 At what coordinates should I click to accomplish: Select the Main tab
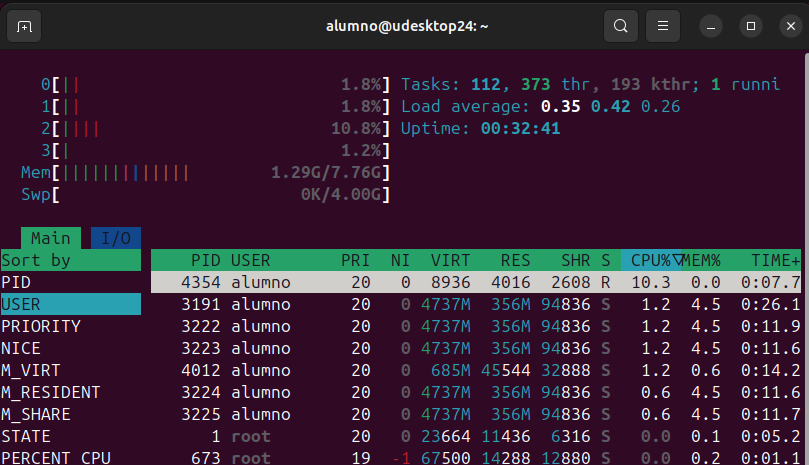[50, 238]
